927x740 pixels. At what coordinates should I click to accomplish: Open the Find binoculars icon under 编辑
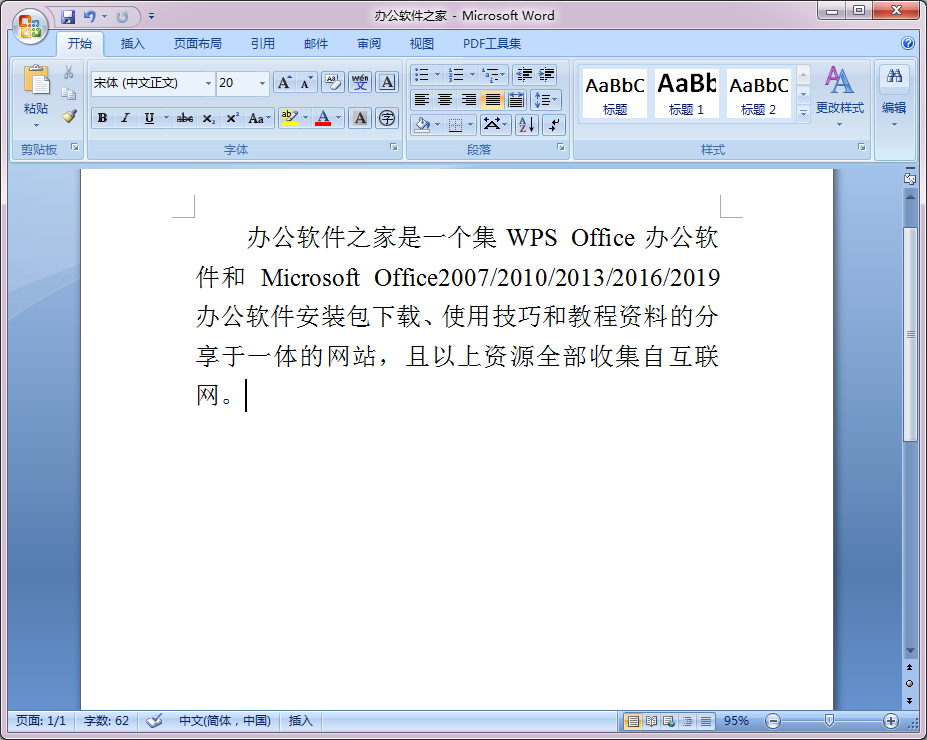(894, 76)
